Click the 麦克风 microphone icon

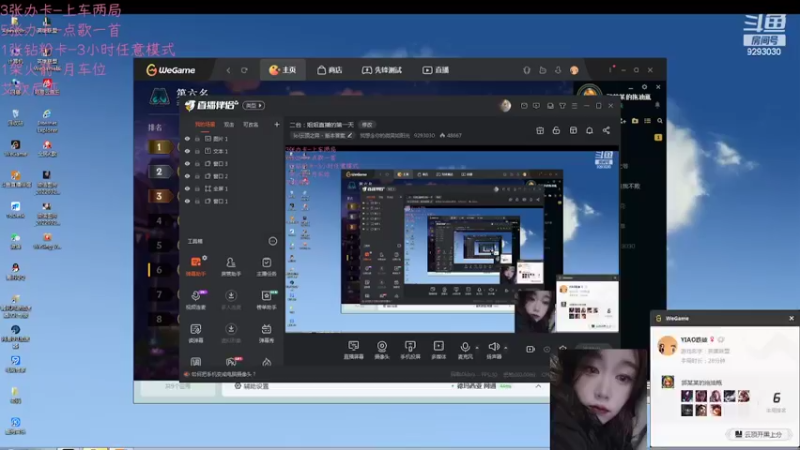(465, 349)
